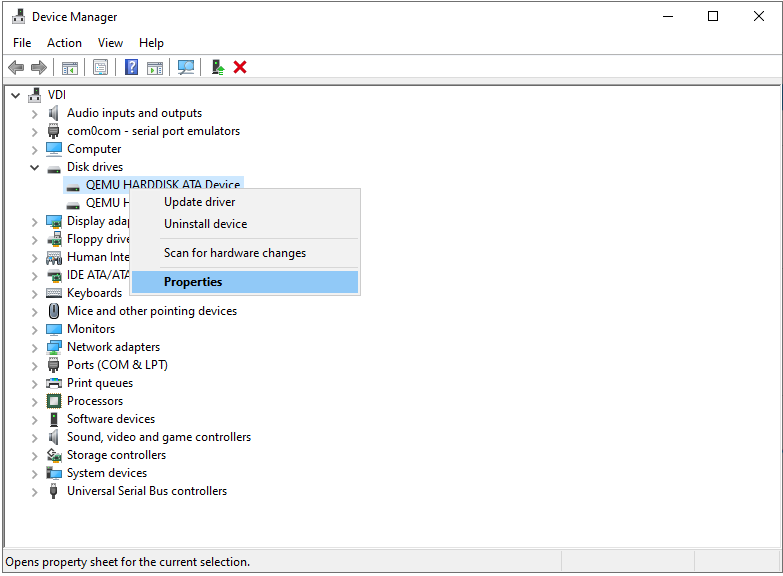Image resolution: width=783 pixels, height=576 pixels.
Task: Click the Disk drives category icon
Action: pos(53,169)
